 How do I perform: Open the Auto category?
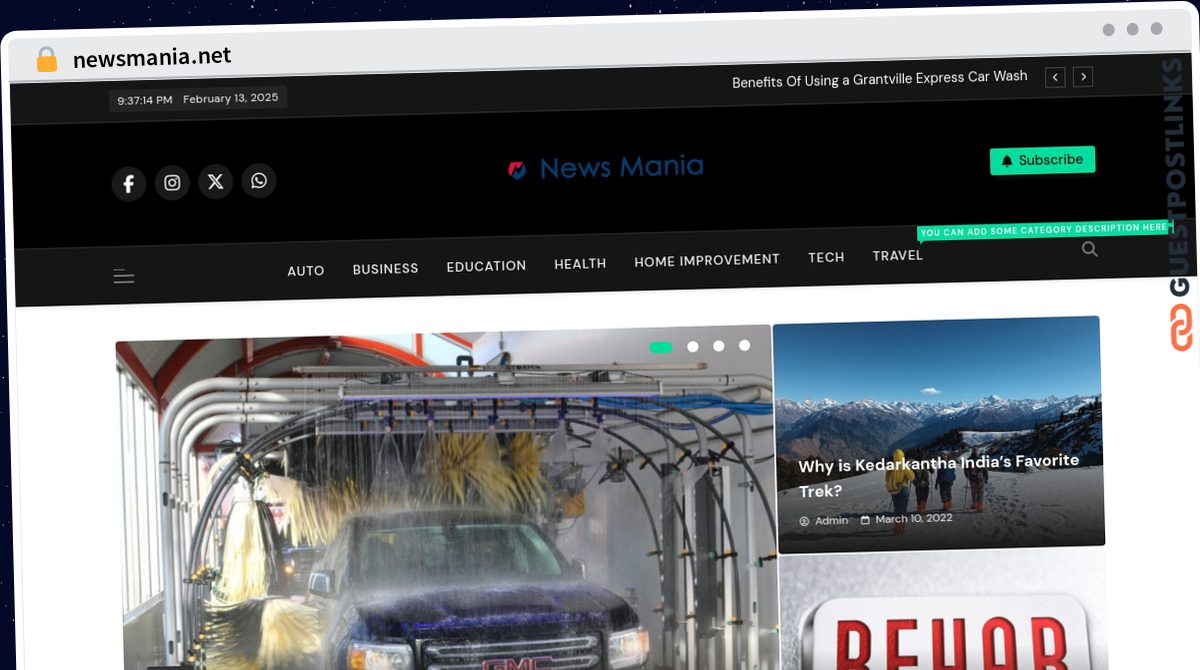tap(306, 271)
